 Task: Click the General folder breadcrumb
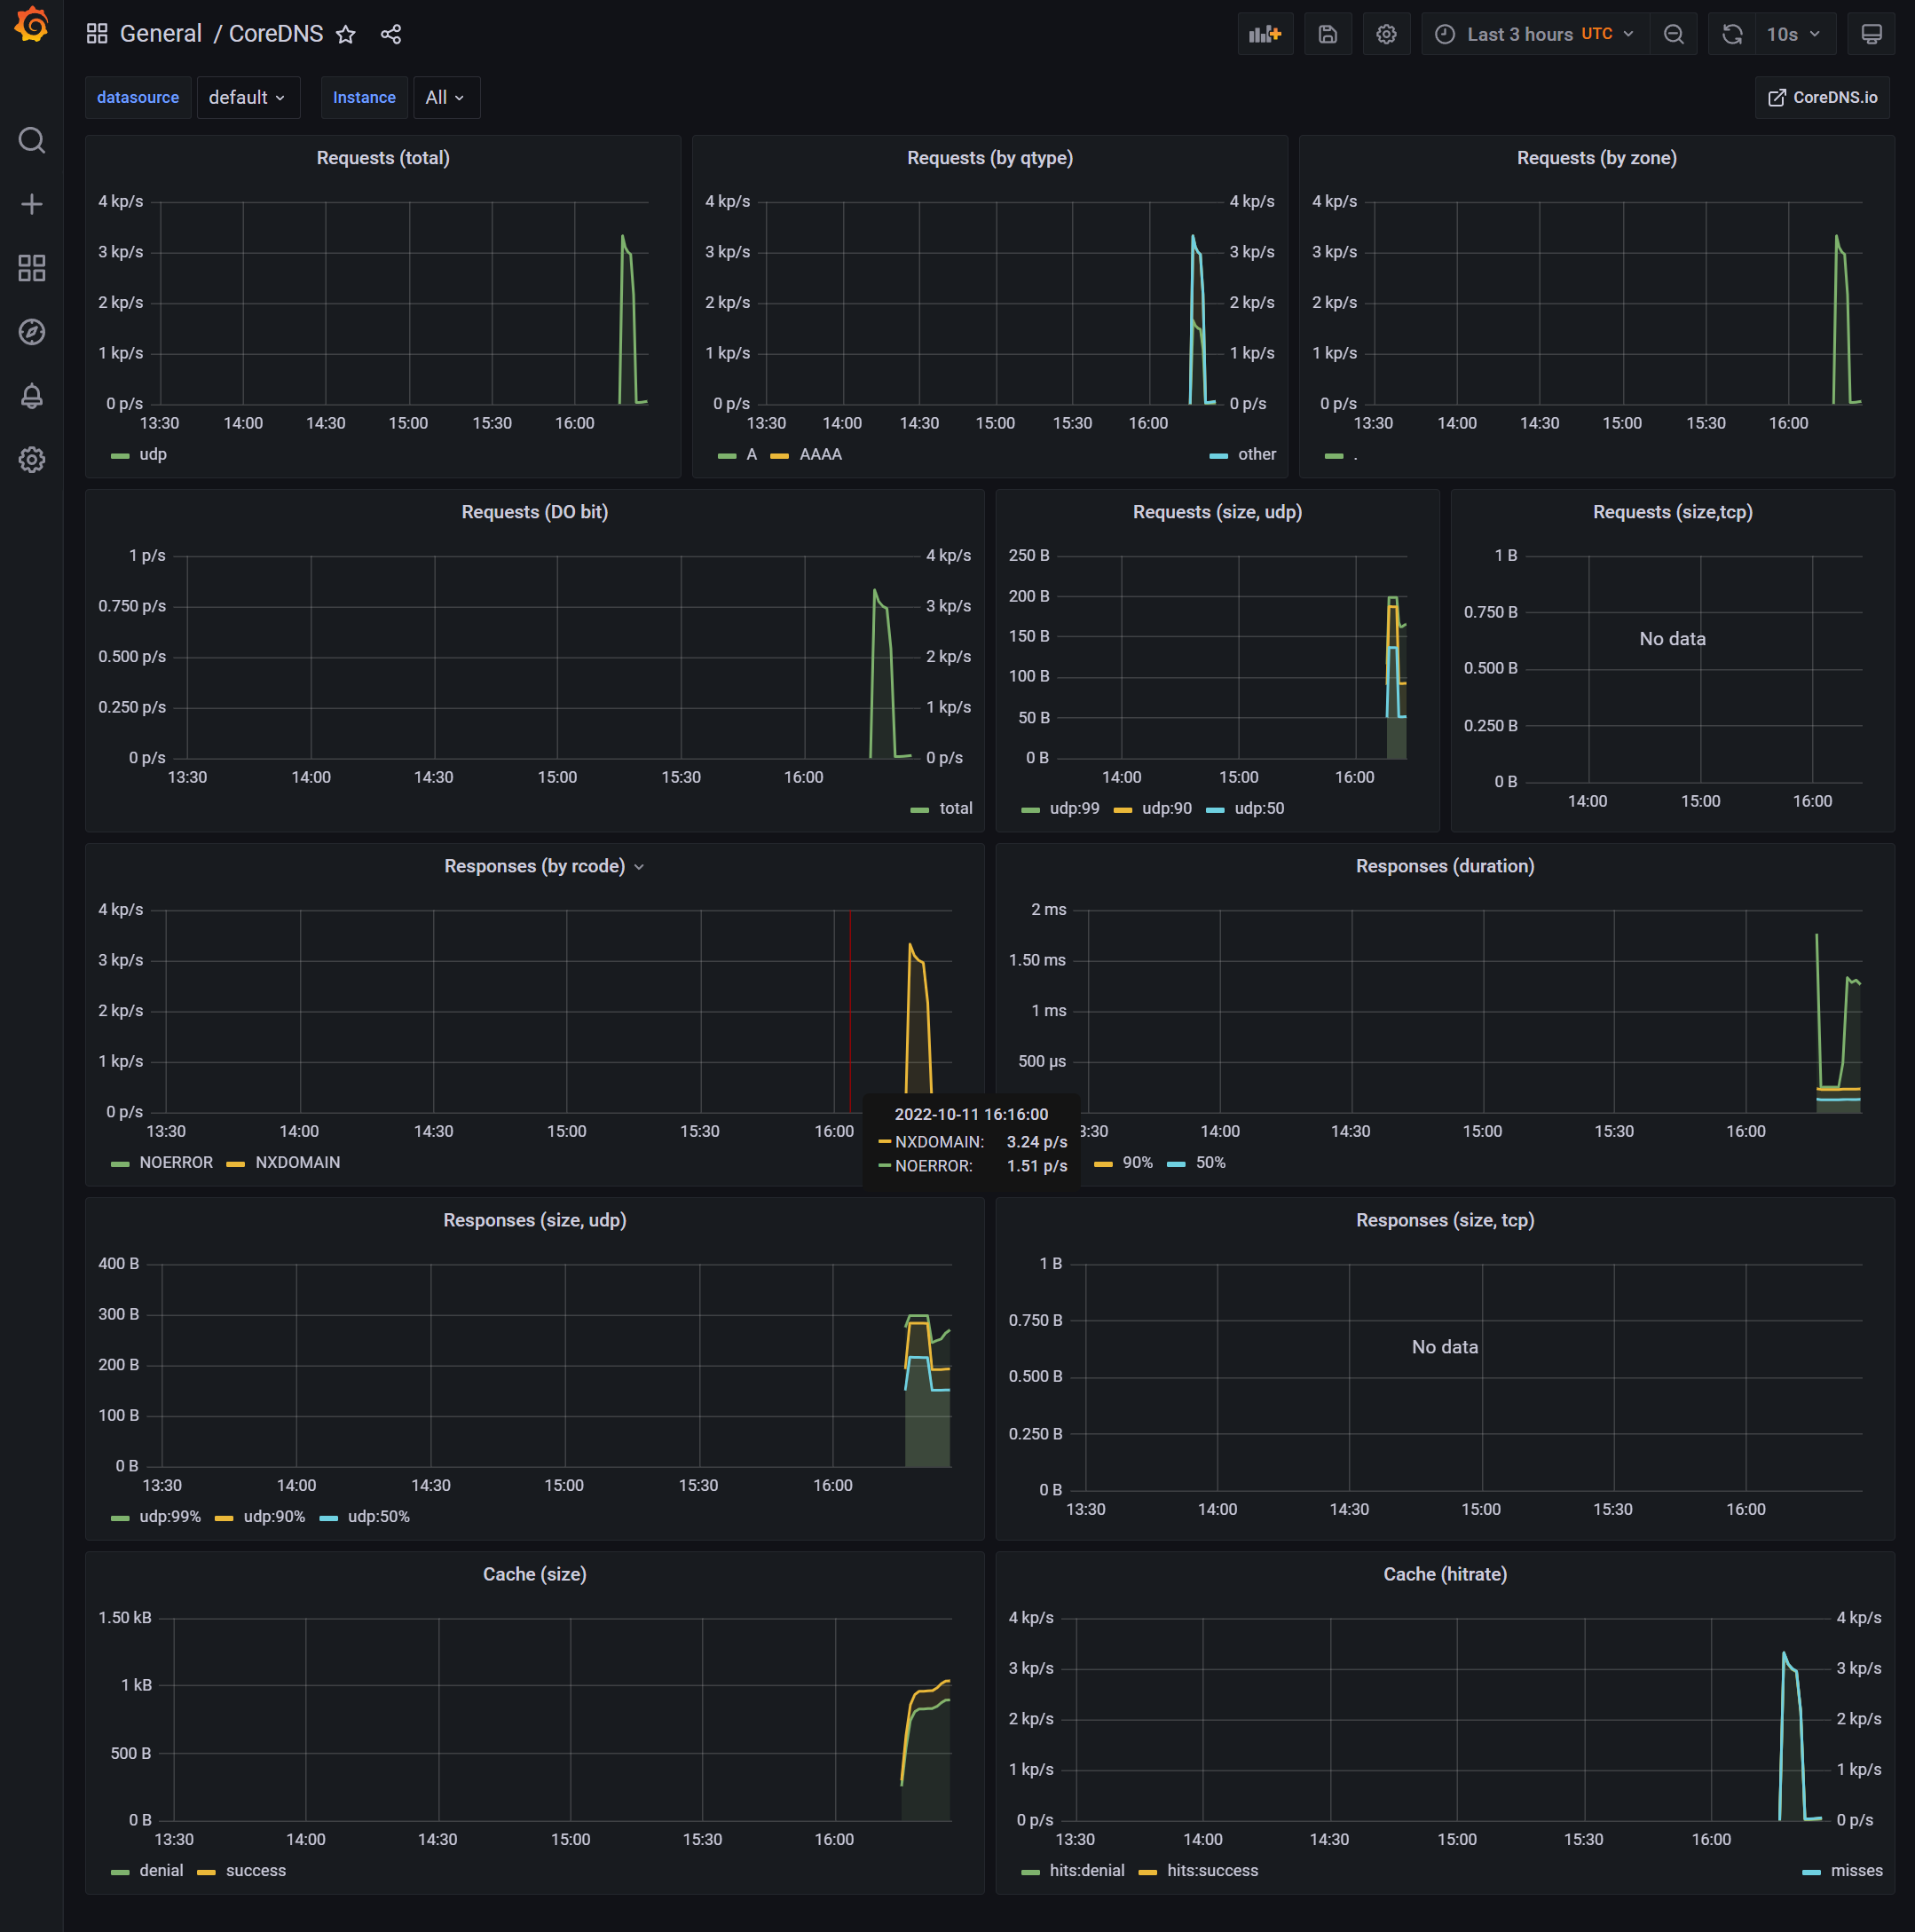pos(161,34)
